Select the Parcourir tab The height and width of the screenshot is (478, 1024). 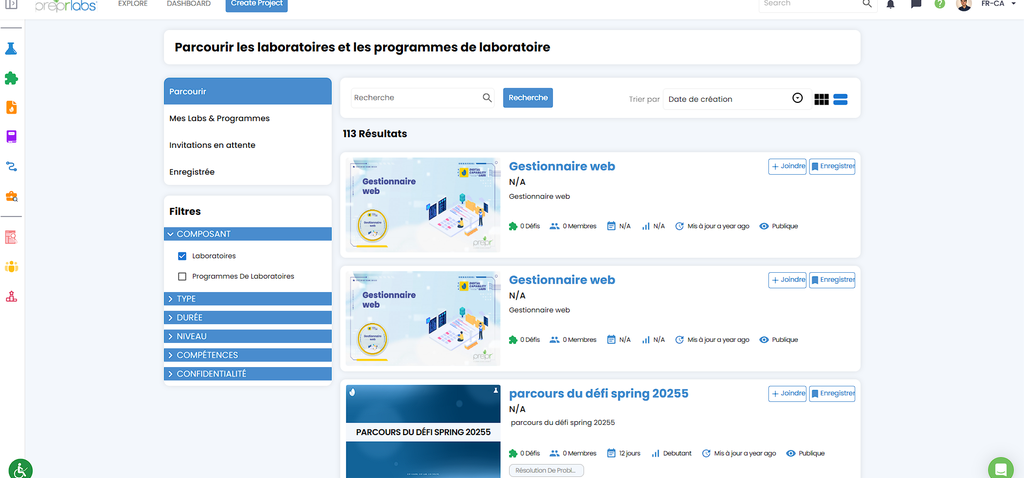[x=248, y=91]
